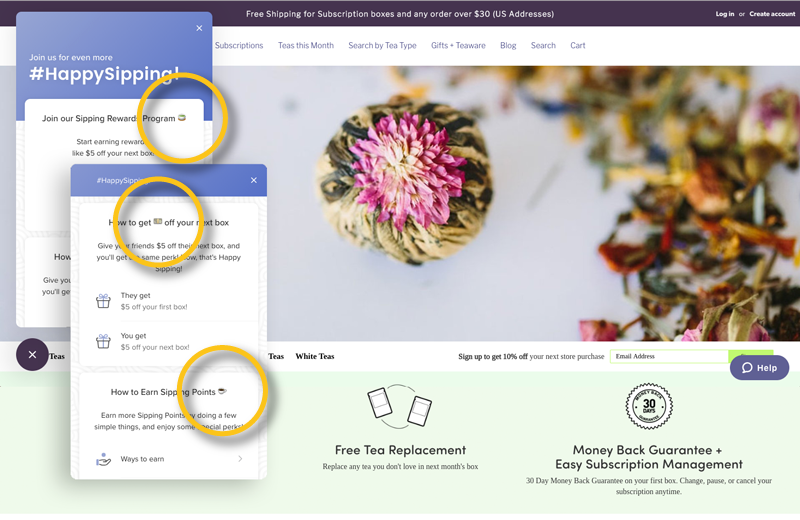Click 'Sign up to get 10% off' text
Image resolution: width=800 pixels, height=520 pixels.
coord(493,356)
